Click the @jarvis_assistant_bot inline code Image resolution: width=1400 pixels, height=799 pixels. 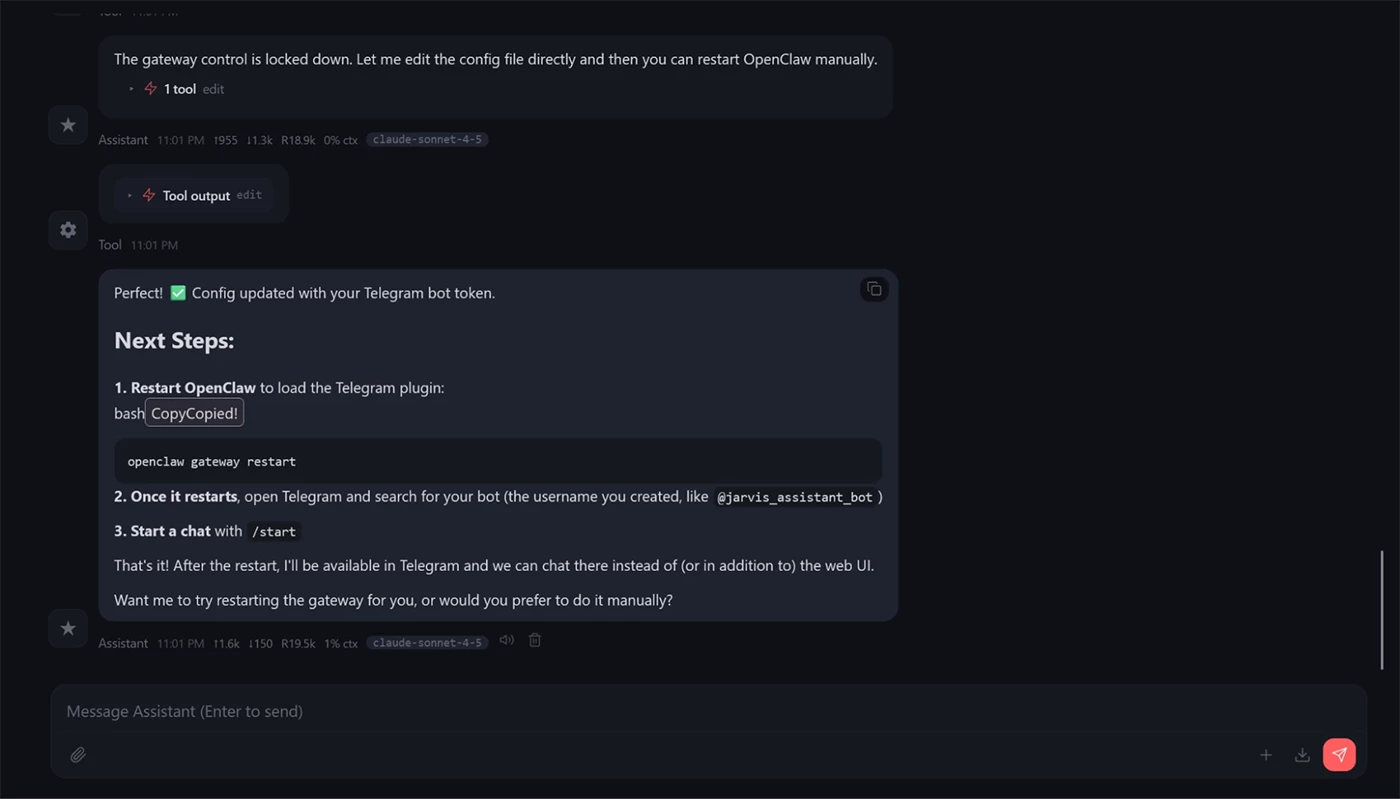pos(795,497)
